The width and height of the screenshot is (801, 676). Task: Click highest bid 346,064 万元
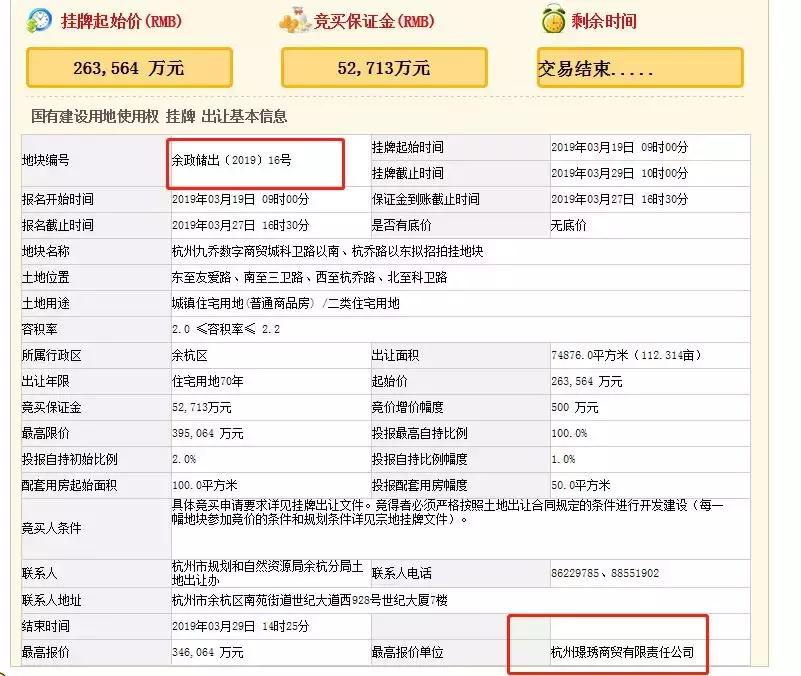(x=207, y=652)
